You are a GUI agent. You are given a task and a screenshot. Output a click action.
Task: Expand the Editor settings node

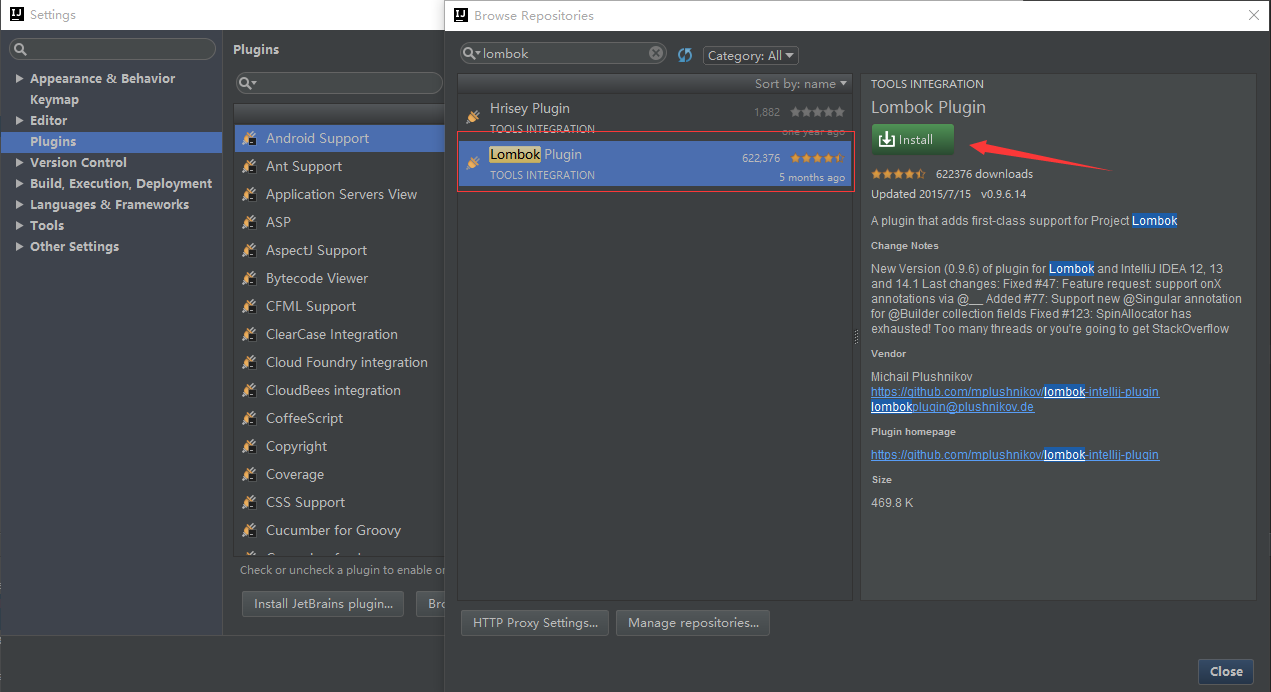click(x=19, y=121)
